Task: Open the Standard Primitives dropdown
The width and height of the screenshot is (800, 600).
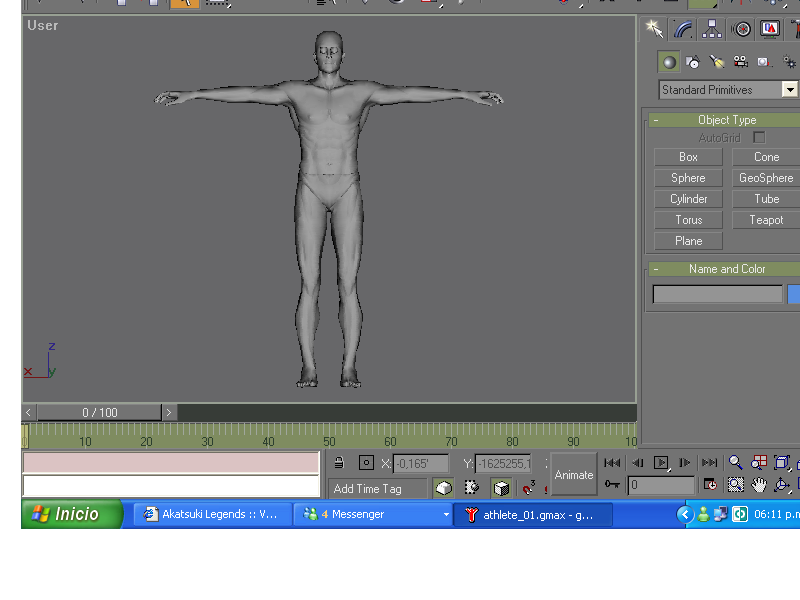Action: tap(790, 90)
